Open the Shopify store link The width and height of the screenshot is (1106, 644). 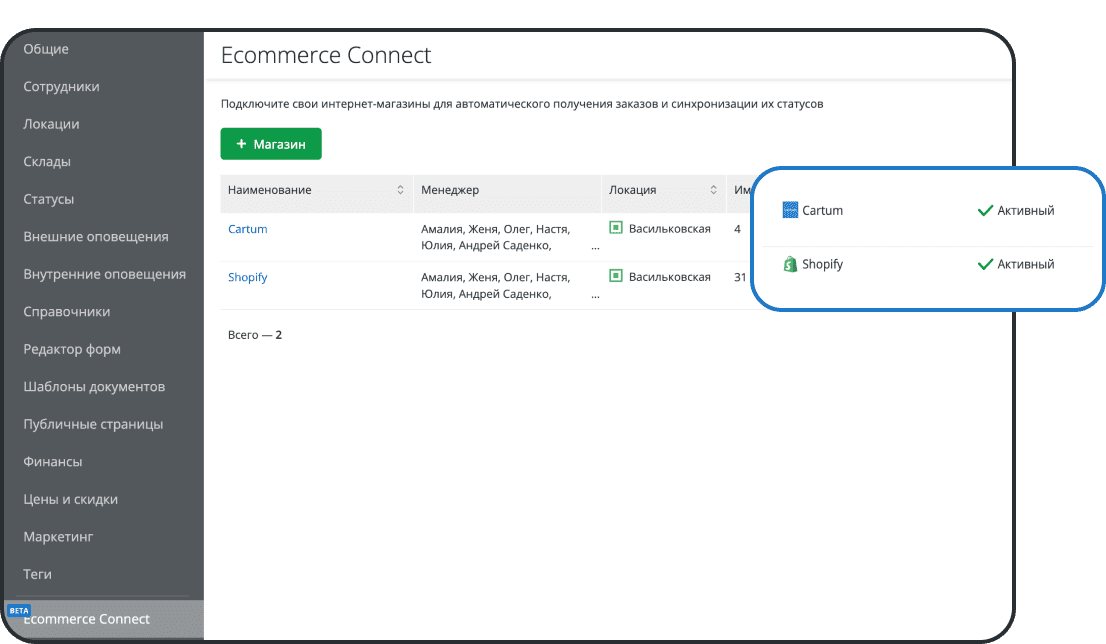(247, 277)
